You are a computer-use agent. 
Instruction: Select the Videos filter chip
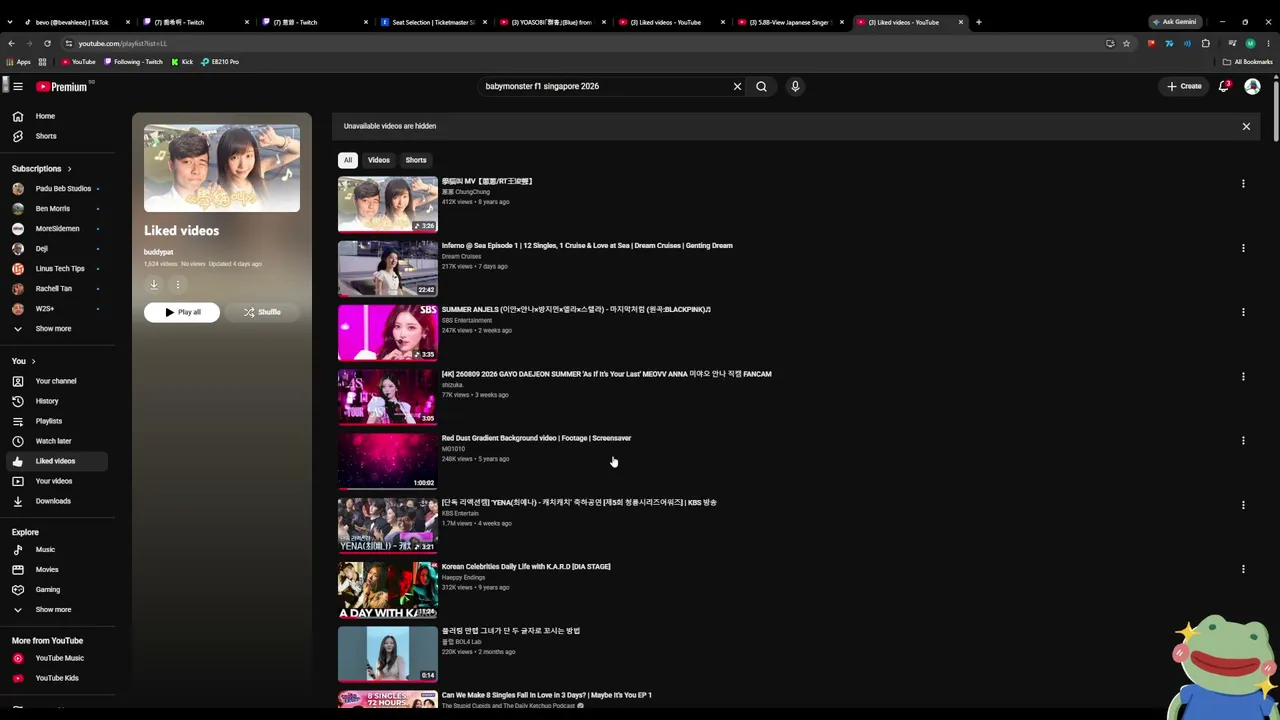379,160
